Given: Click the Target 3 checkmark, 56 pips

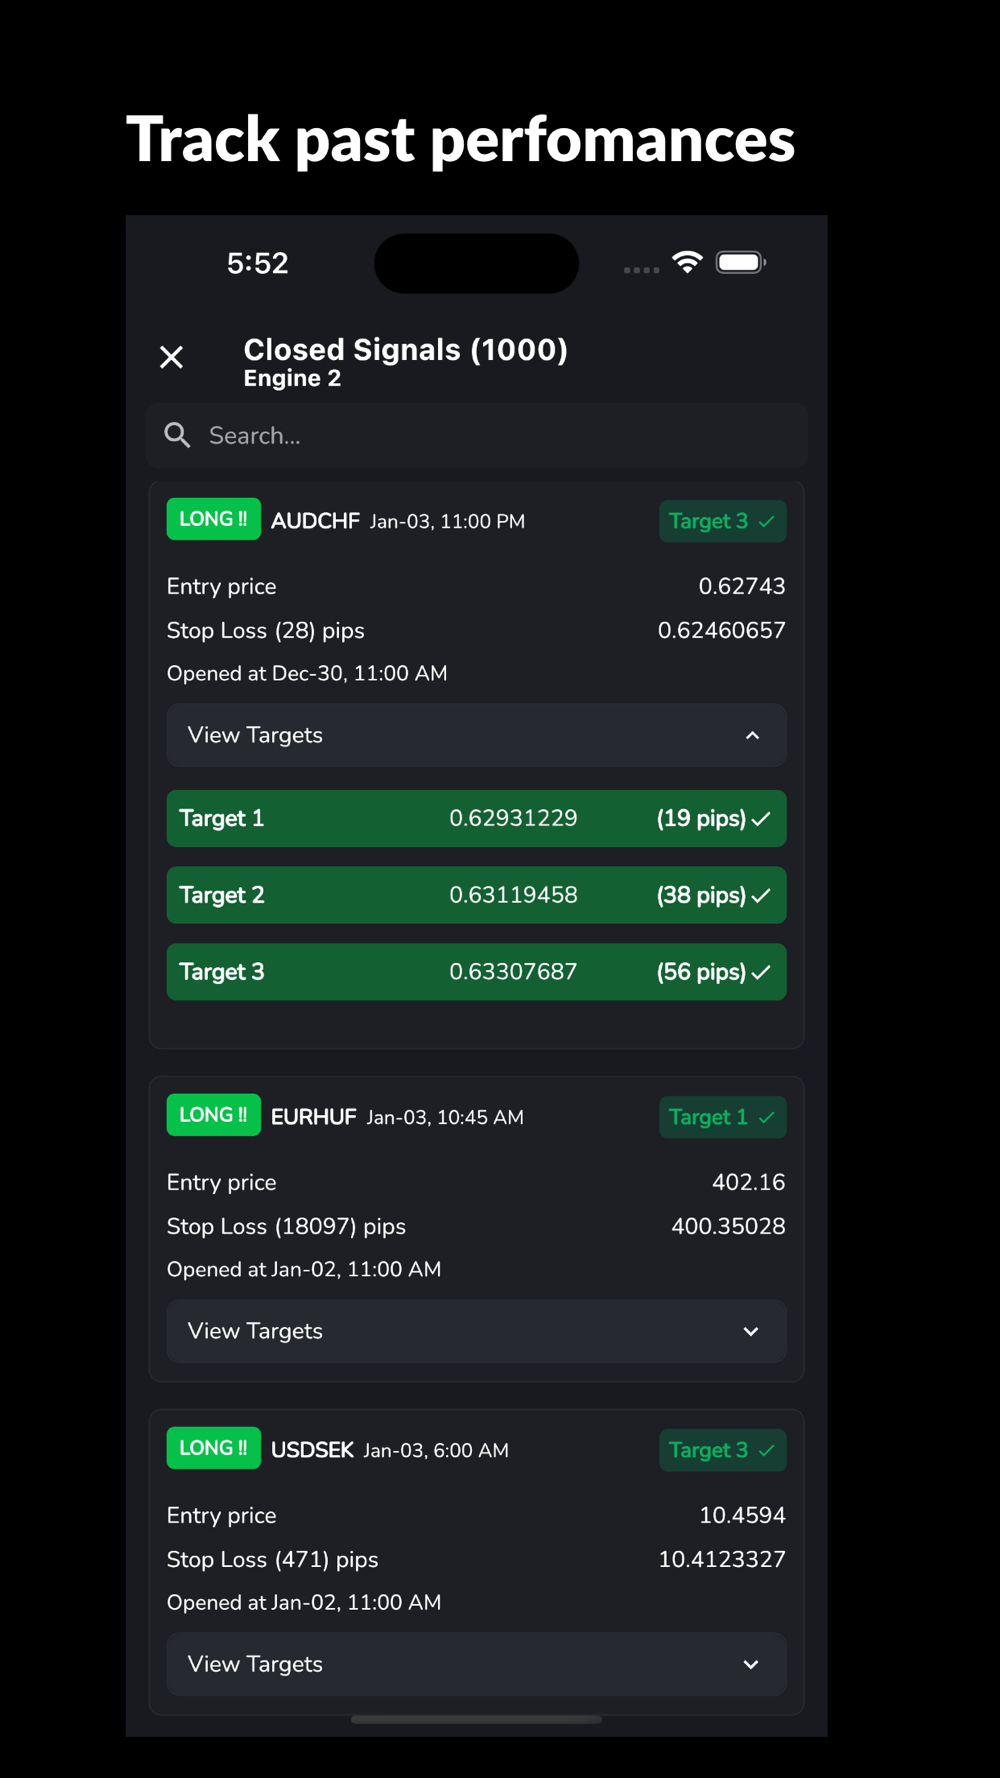Looking at the screenshot, I should click(761, 972).
